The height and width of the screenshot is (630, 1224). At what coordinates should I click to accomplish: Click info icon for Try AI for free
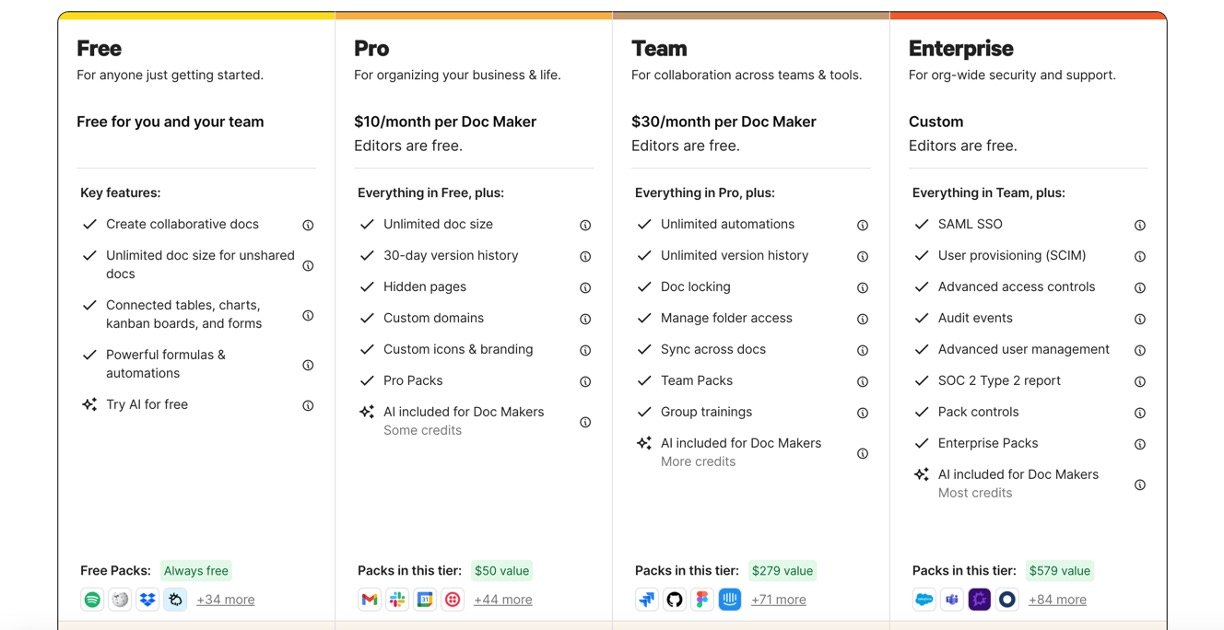coord(308,405)
